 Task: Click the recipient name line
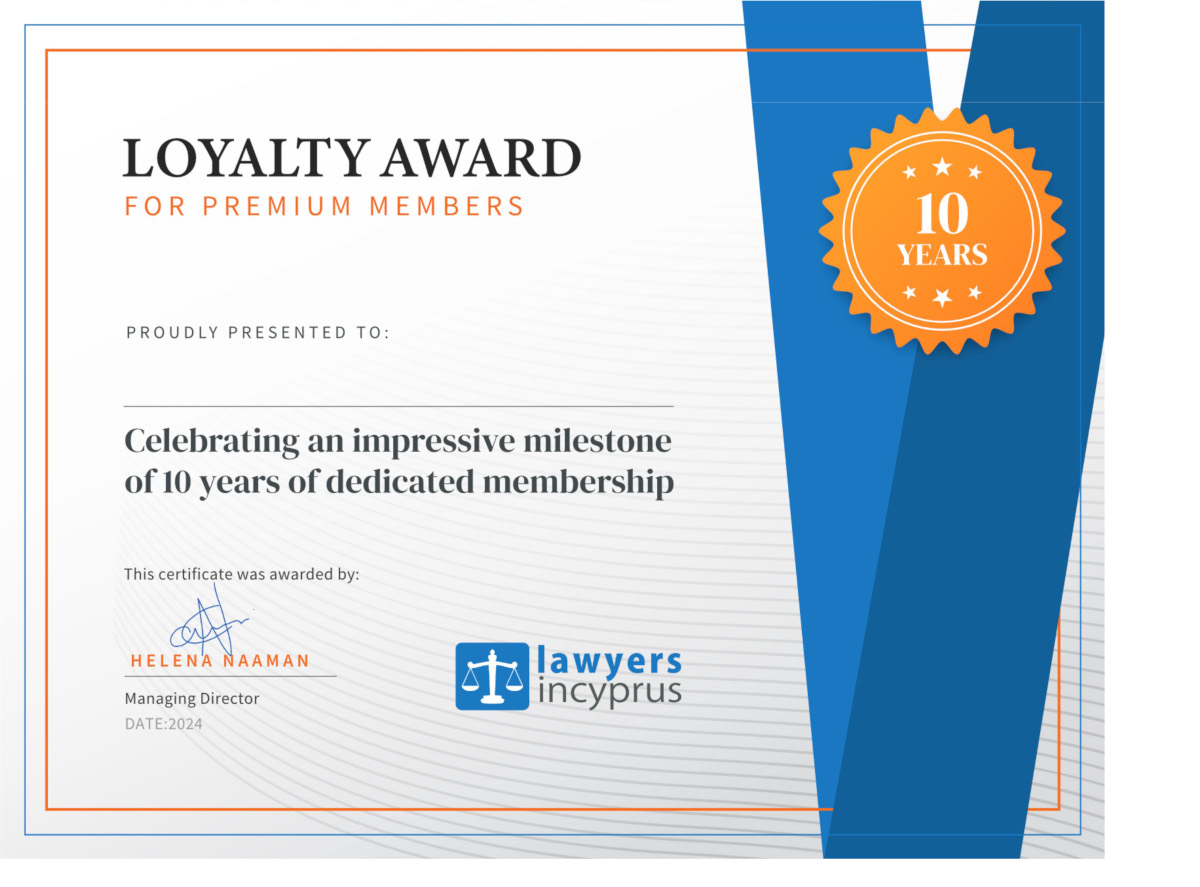(398, 405)
